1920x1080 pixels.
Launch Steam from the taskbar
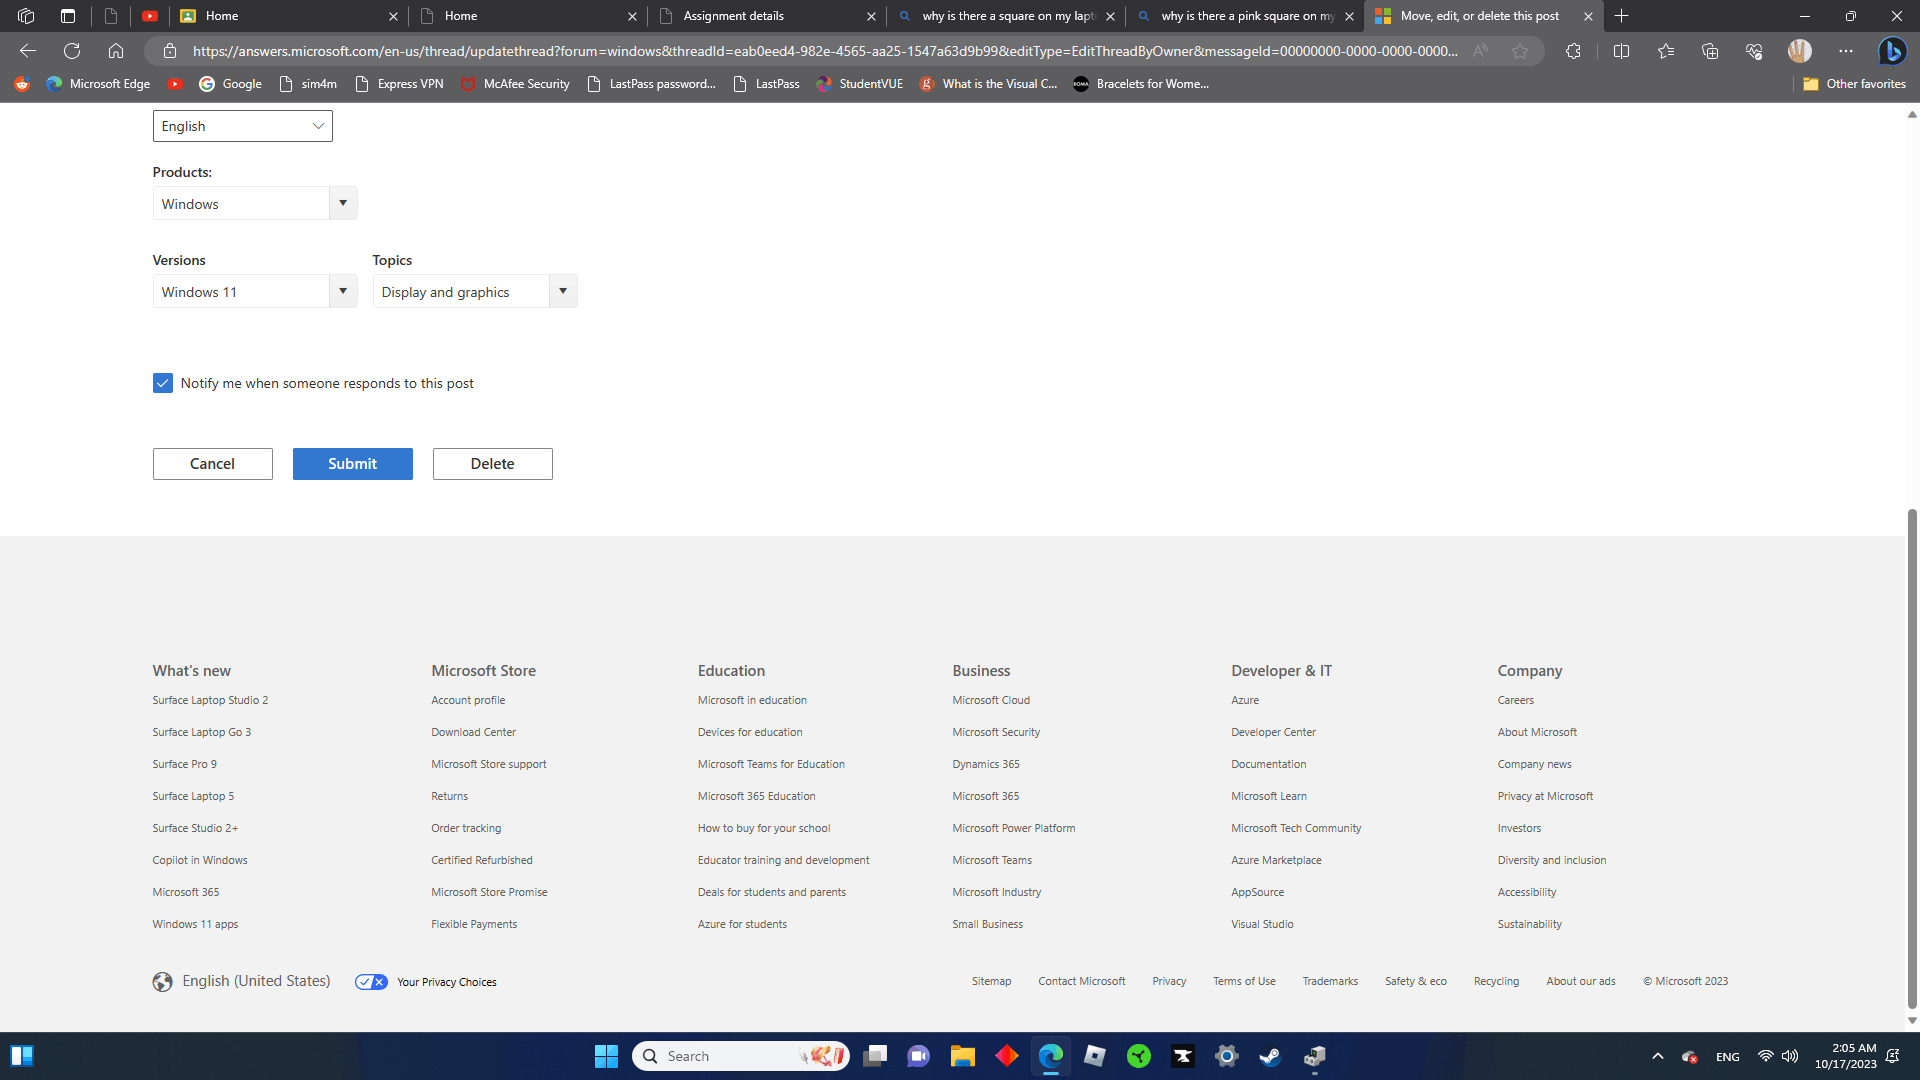(1270, 1056)
